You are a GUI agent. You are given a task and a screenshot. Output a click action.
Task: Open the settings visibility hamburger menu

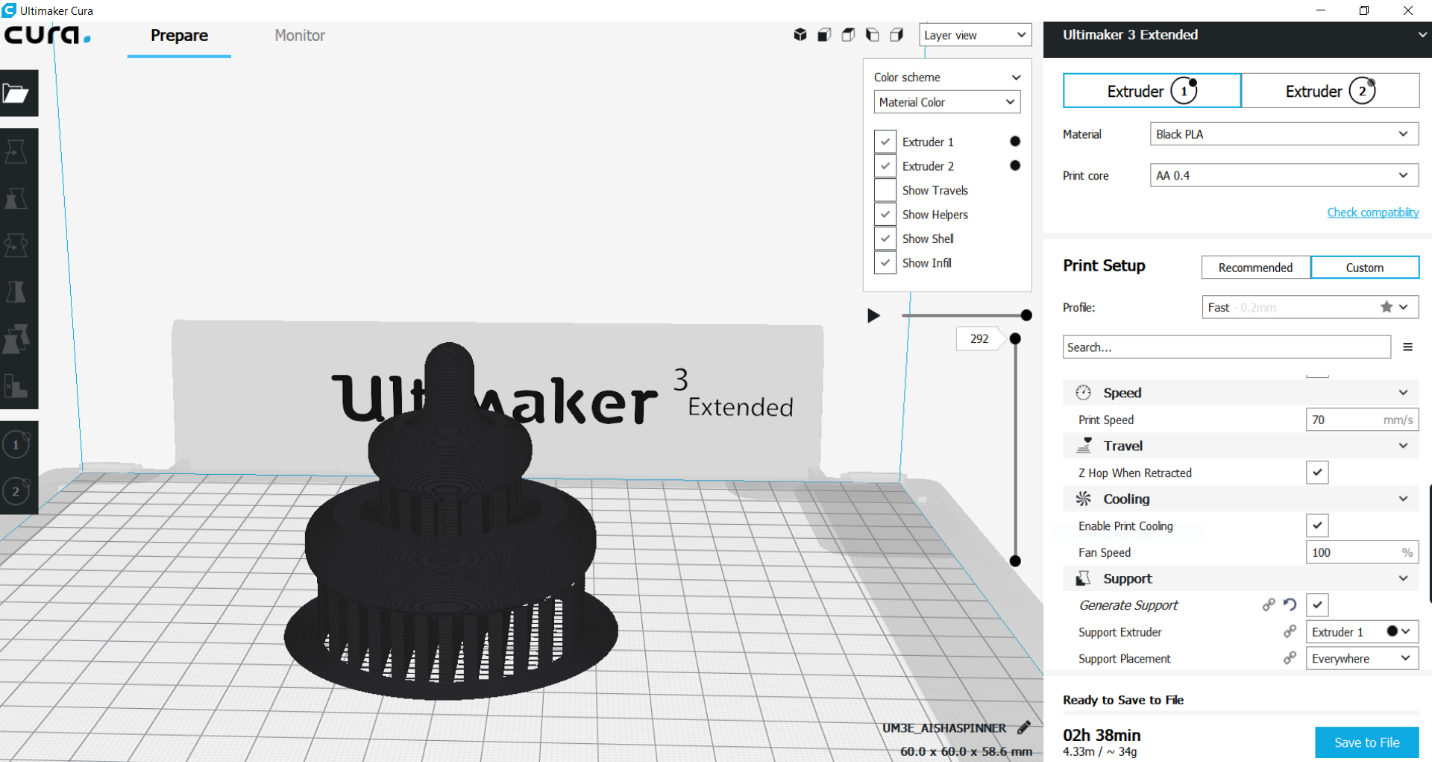(1408, 347)
